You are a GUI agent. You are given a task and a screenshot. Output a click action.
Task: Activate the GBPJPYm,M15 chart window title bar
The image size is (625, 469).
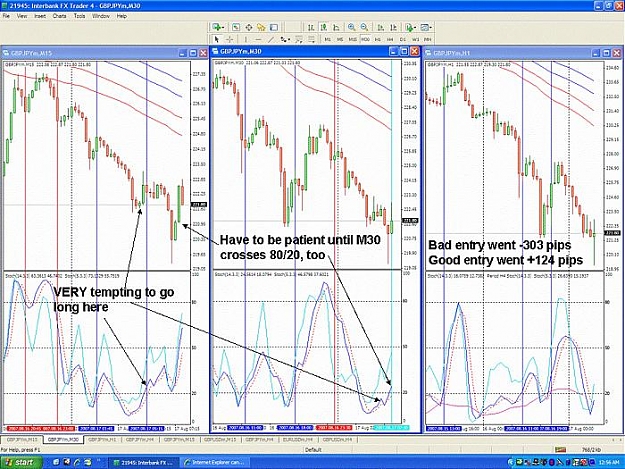(x=90, y=53)
